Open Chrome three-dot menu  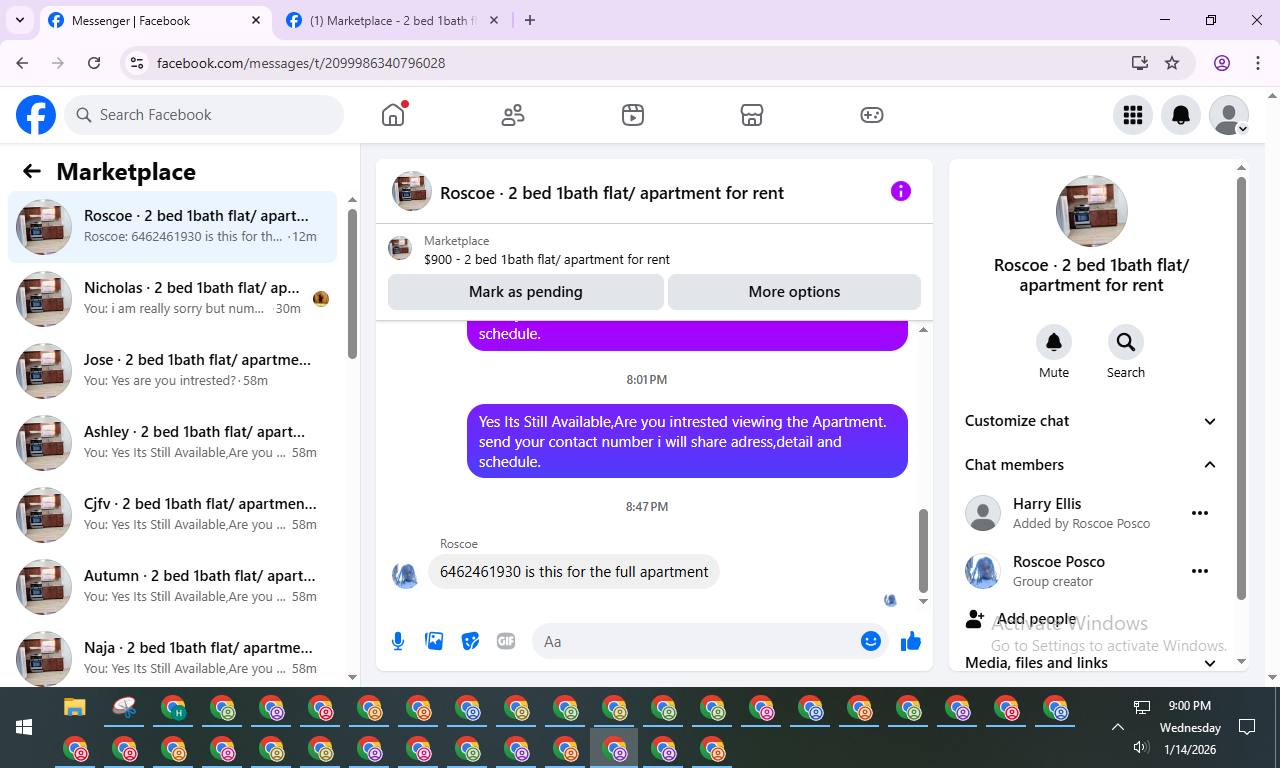click(x=1258, y=63)
